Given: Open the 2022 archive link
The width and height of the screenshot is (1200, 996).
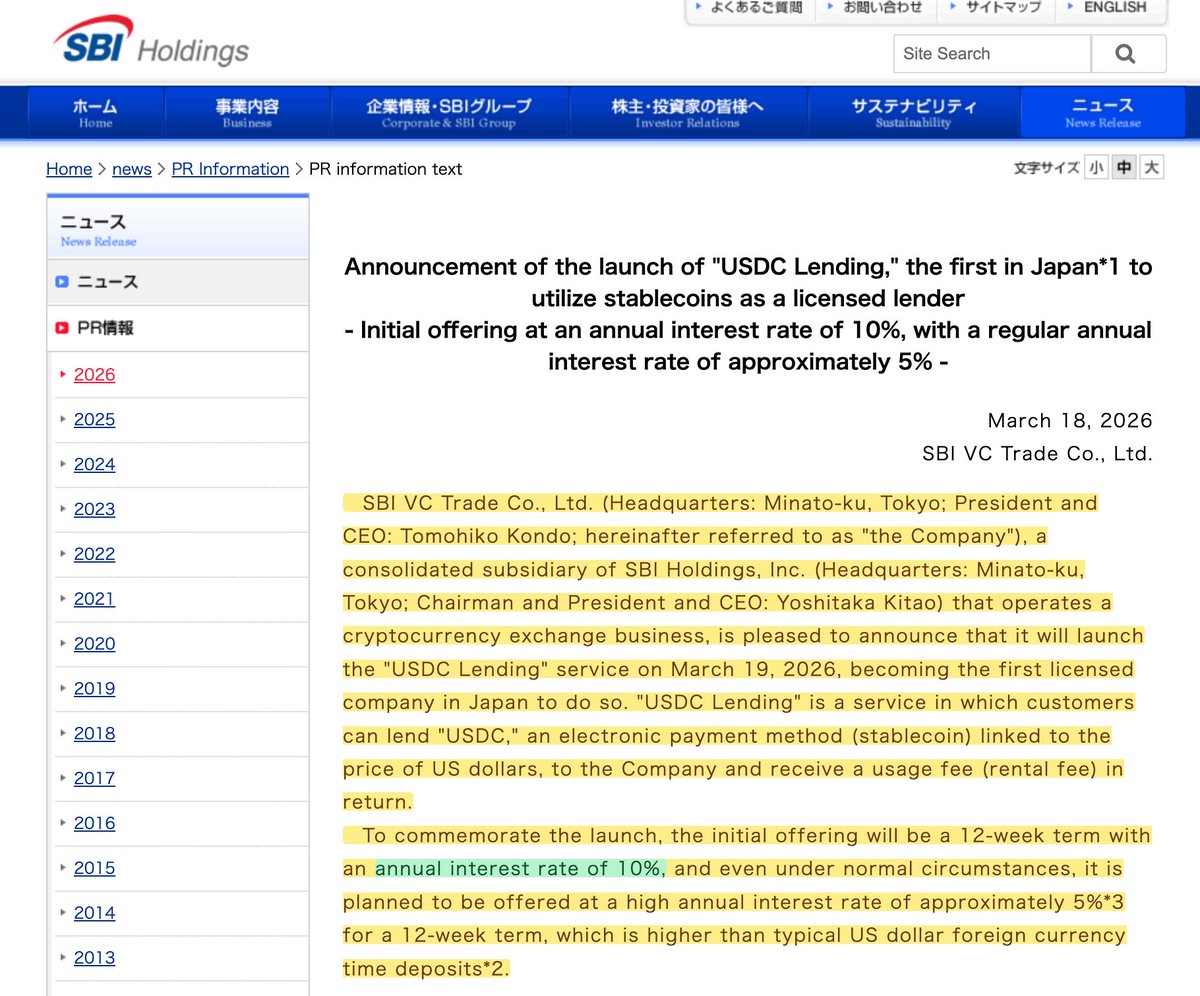Looking at the screenshot, I should [x=94, y=554].
